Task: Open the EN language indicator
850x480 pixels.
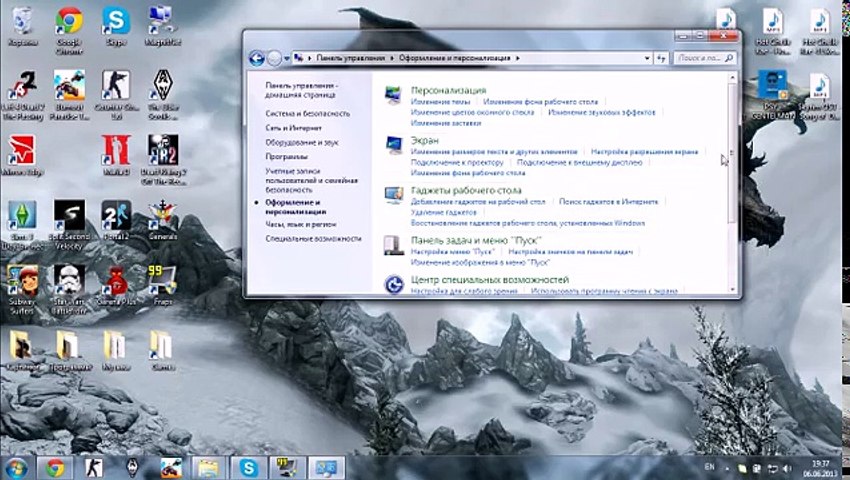Action: 710,467
